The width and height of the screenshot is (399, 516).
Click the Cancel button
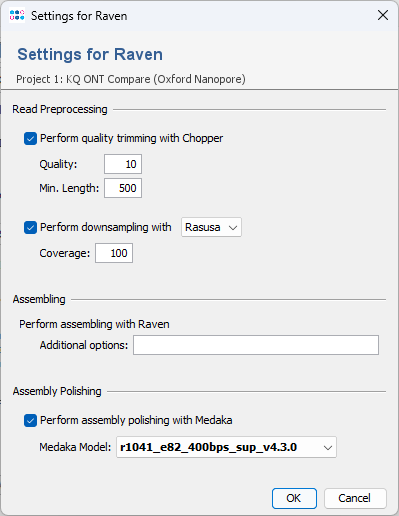click(355, 498)
